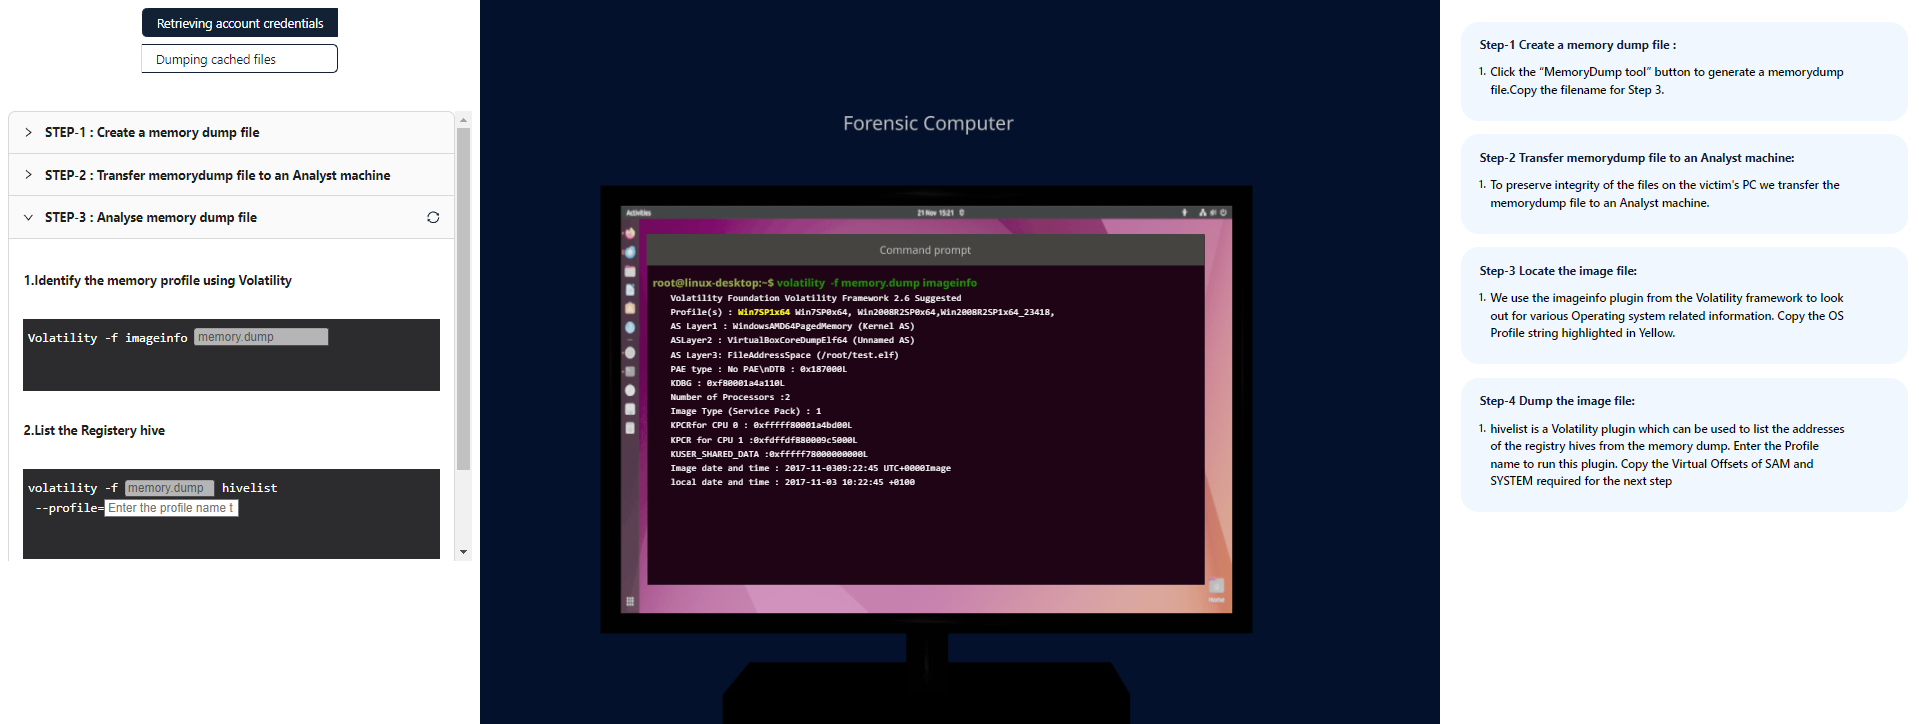
Task: Click the date and time in top bar
Action: point(938,212)
